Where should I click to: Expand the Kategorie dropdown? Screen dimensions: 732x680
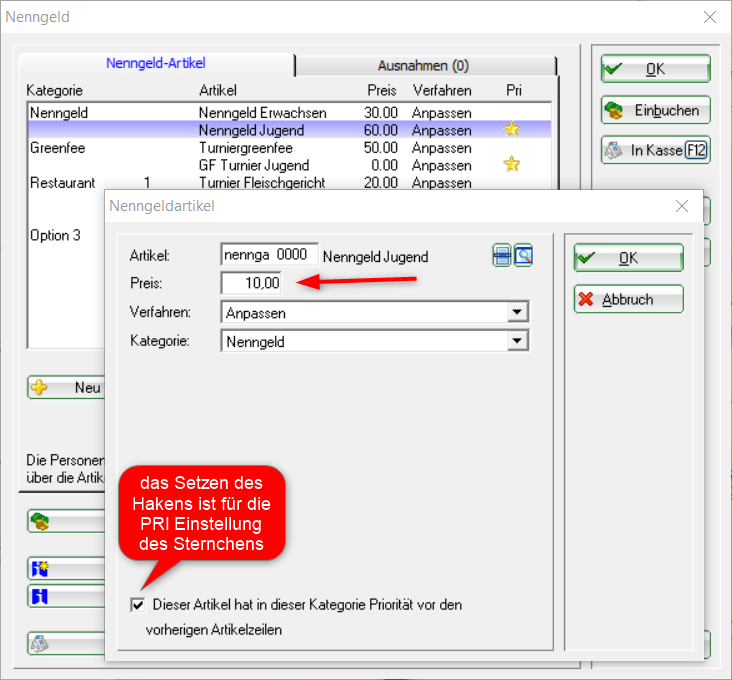click(516, 342)
